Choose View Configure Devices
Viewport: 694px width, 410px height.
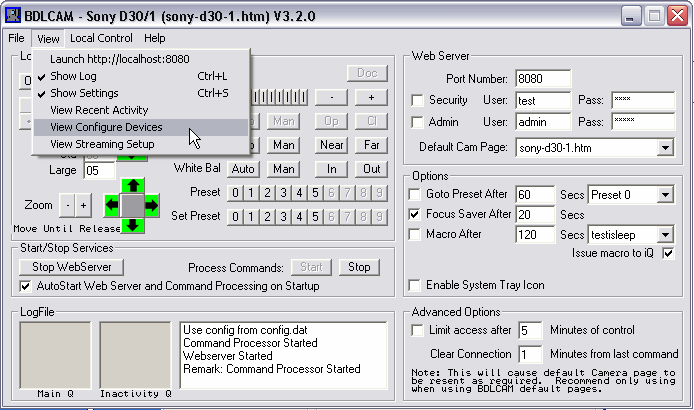141,127
